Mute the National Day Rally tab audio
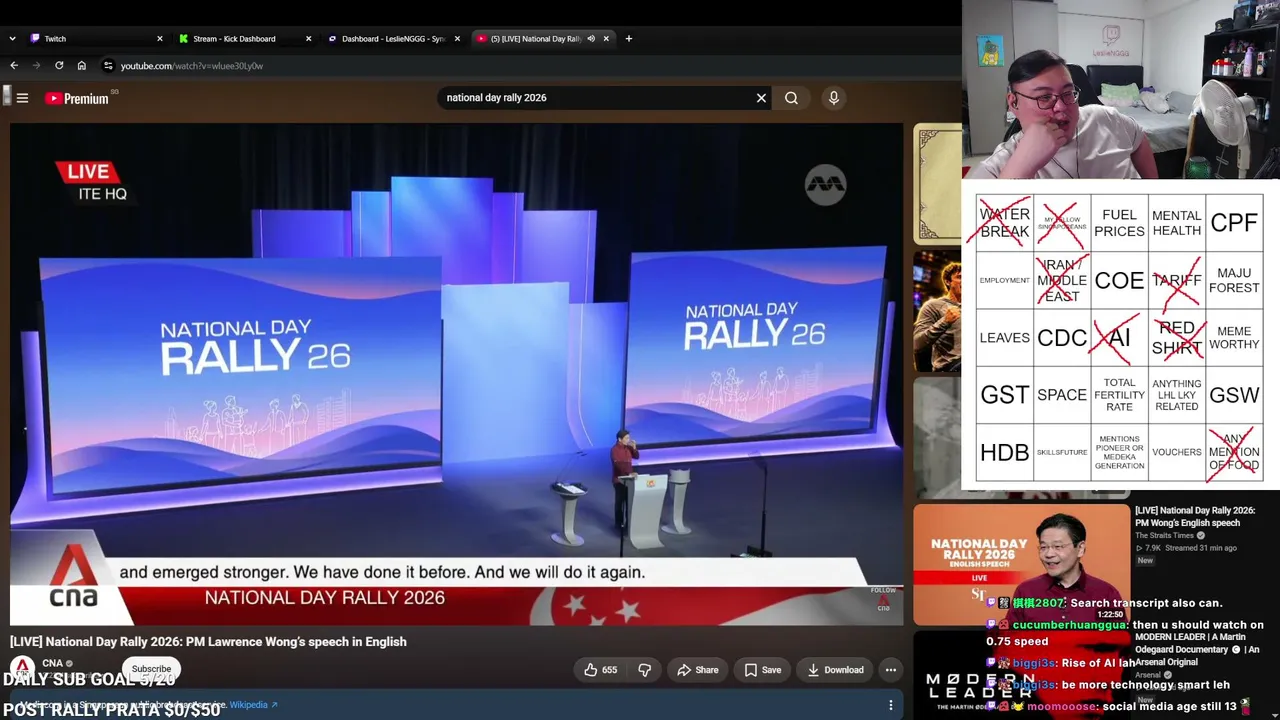 coord(591,39)
